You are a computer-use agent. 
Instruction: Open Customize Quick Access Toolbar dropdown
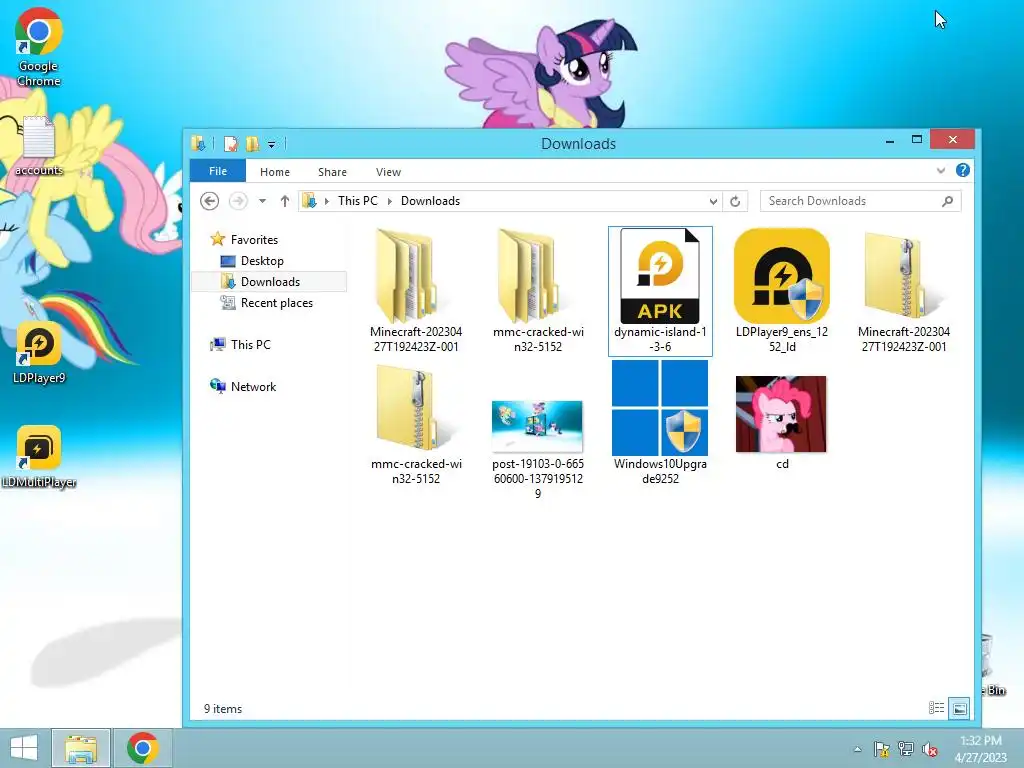[x=272, y=144]
